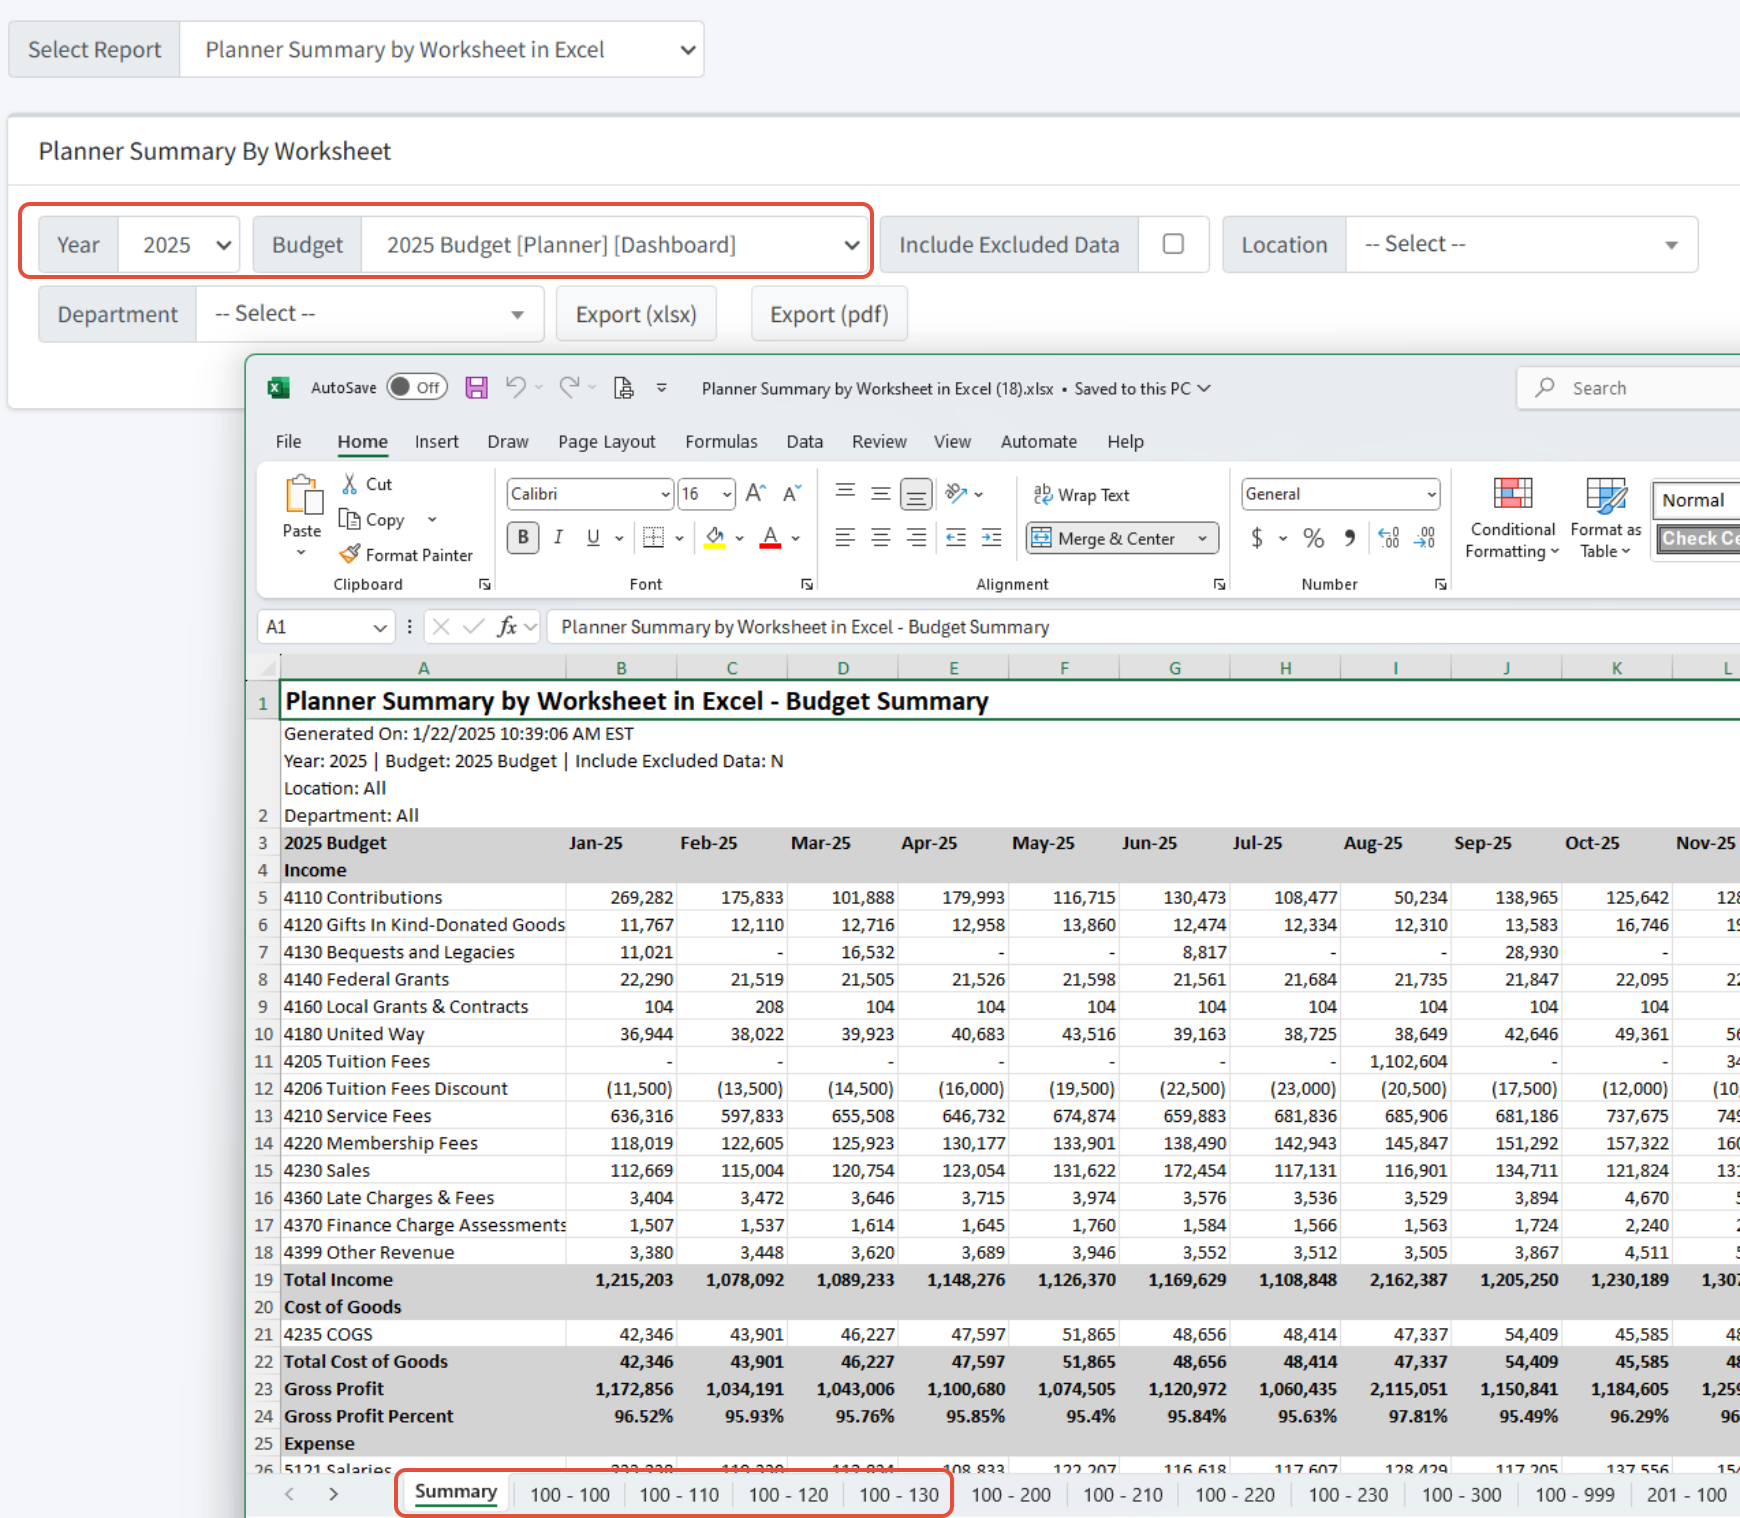Viewport: 1740px width, 1518px height.
Task: Open the Department select dropdown
Action: pyautogui.click(x=369, y=314)
